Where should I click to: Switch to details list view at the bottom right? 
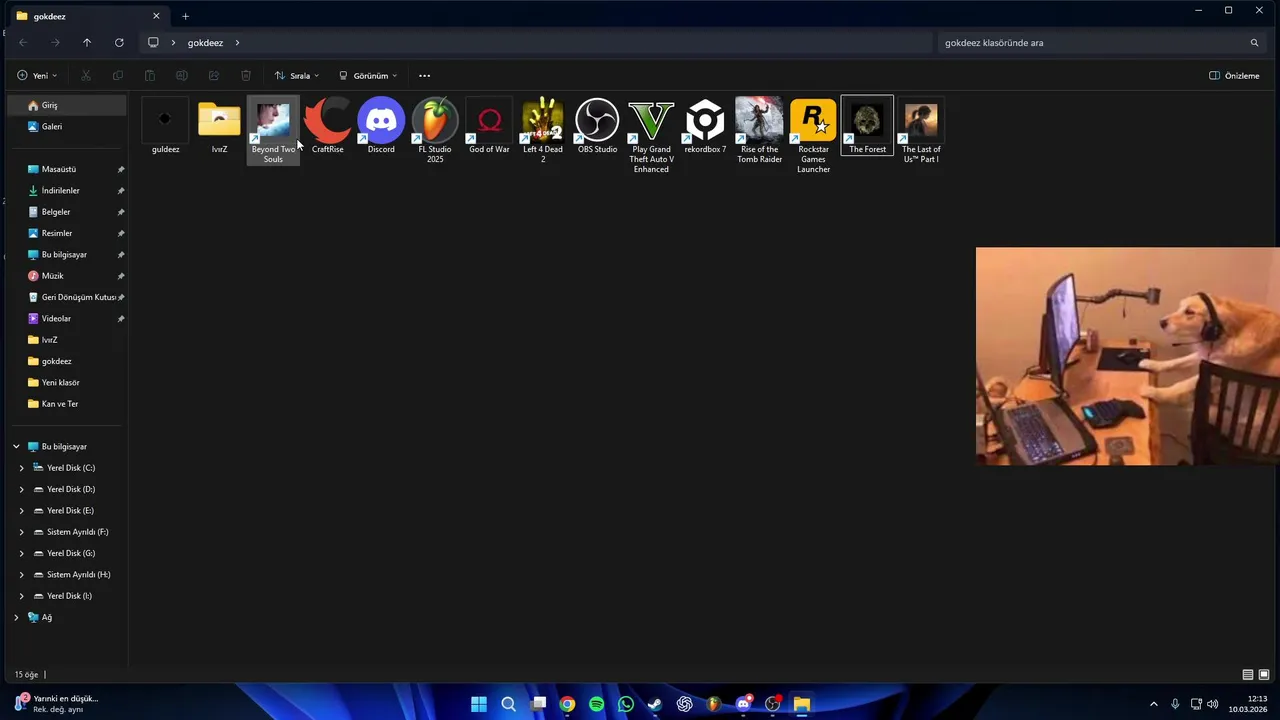pyautogui.click(x=1248, y=675)
